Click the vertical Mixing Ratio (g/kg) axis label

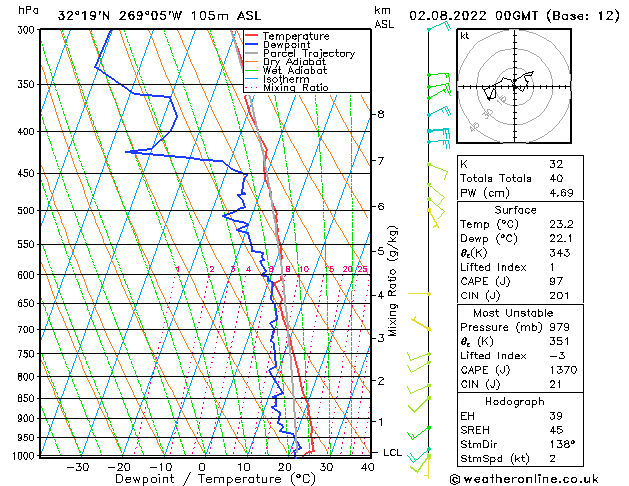(393, 281)
